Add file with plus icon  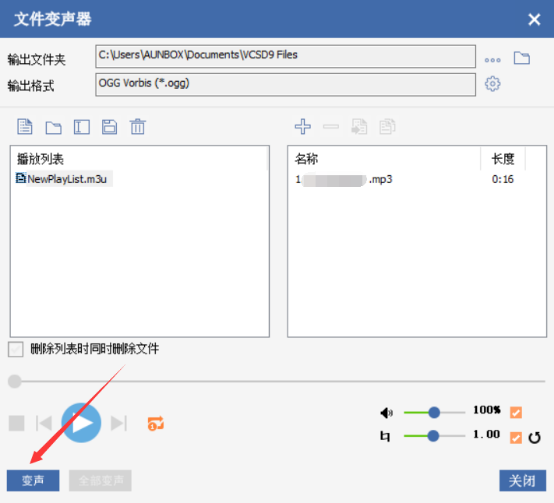303,126
